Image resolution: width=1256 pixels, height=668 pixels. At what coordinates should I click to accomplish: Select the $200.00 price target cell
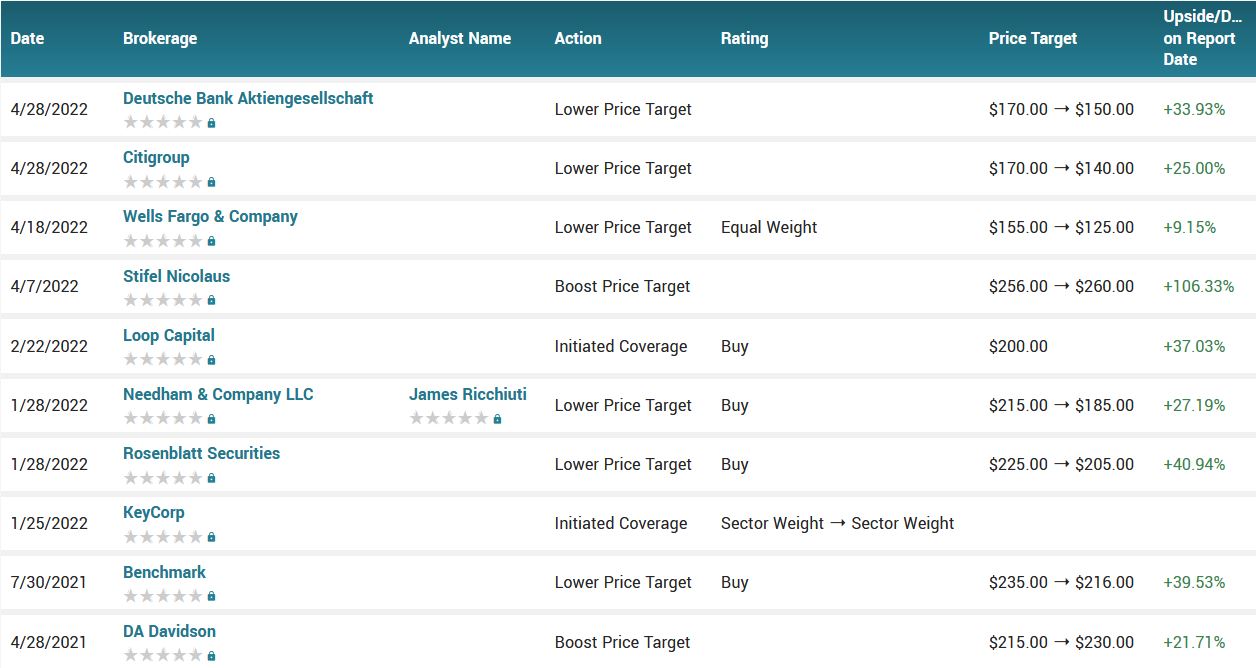pos(1018,346)
